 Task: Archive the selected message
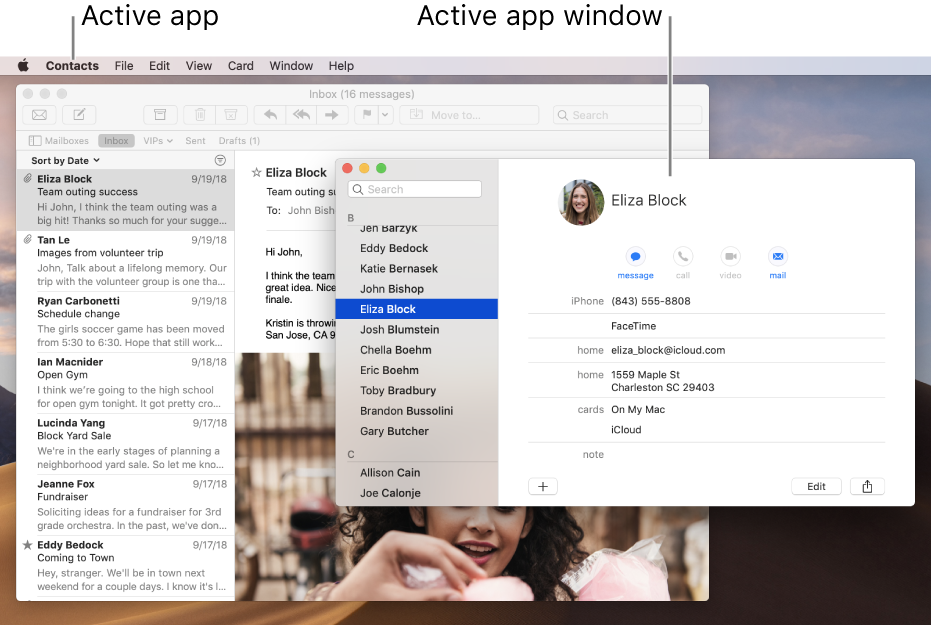pos(160,115)
